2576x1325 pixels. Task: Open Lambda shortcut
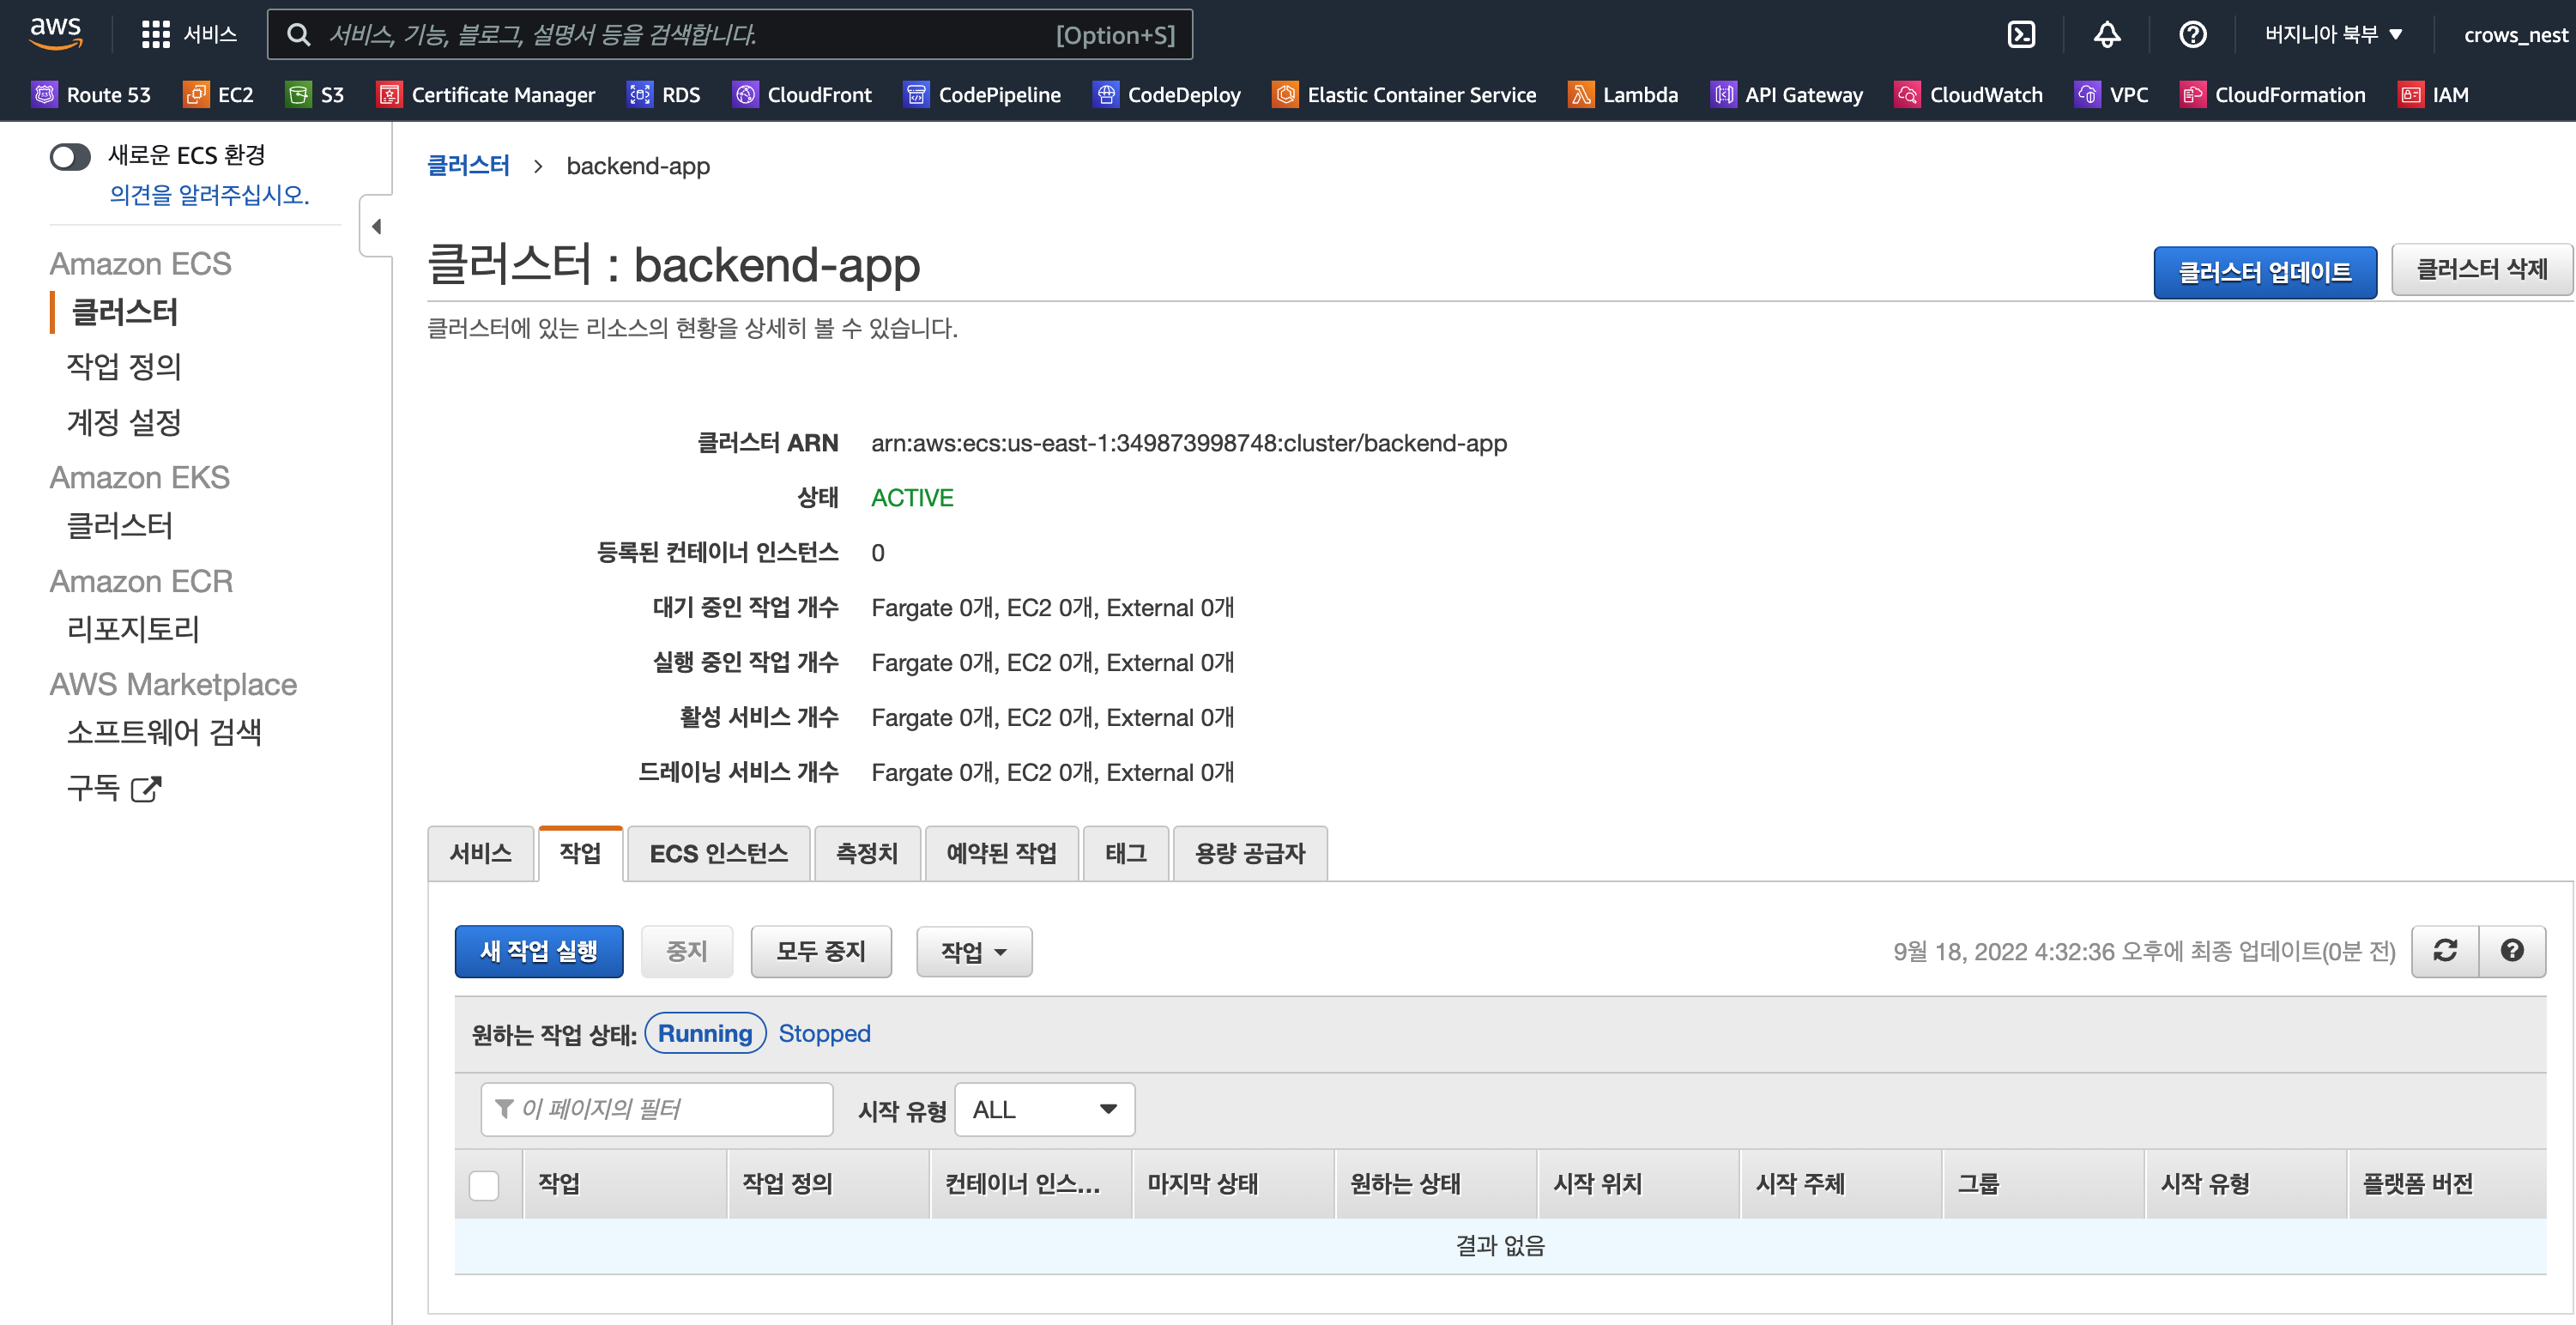tap(1623, 95)
